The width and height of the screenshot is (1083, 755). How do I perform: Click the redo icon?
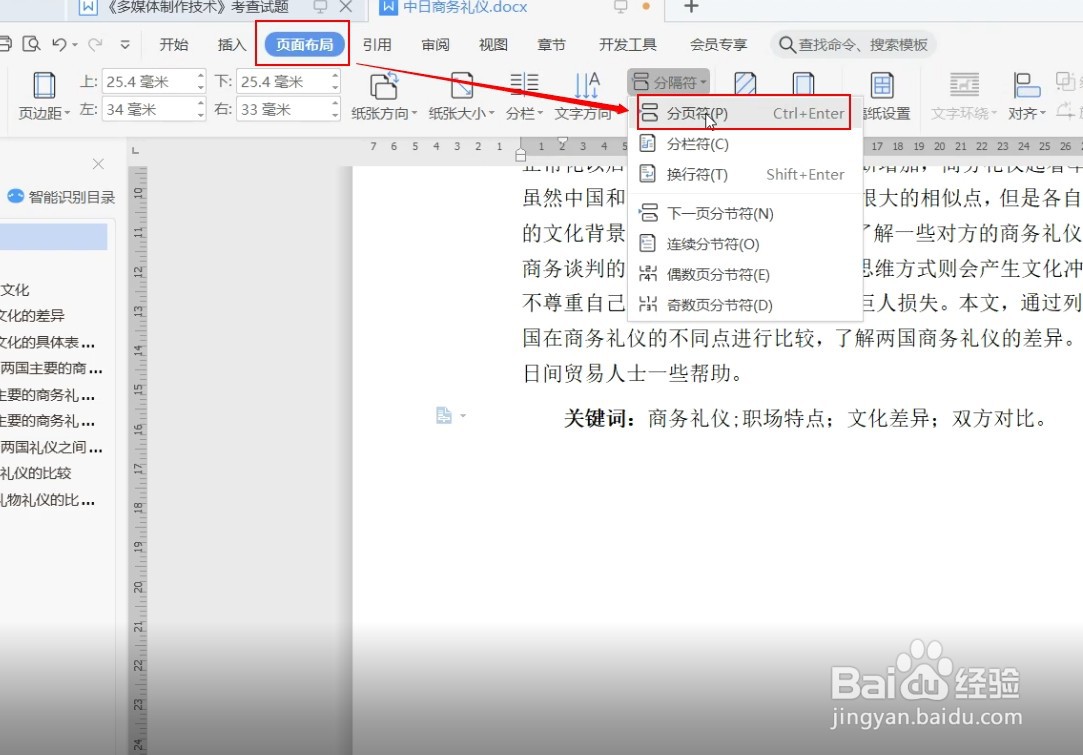pos(95,44)
